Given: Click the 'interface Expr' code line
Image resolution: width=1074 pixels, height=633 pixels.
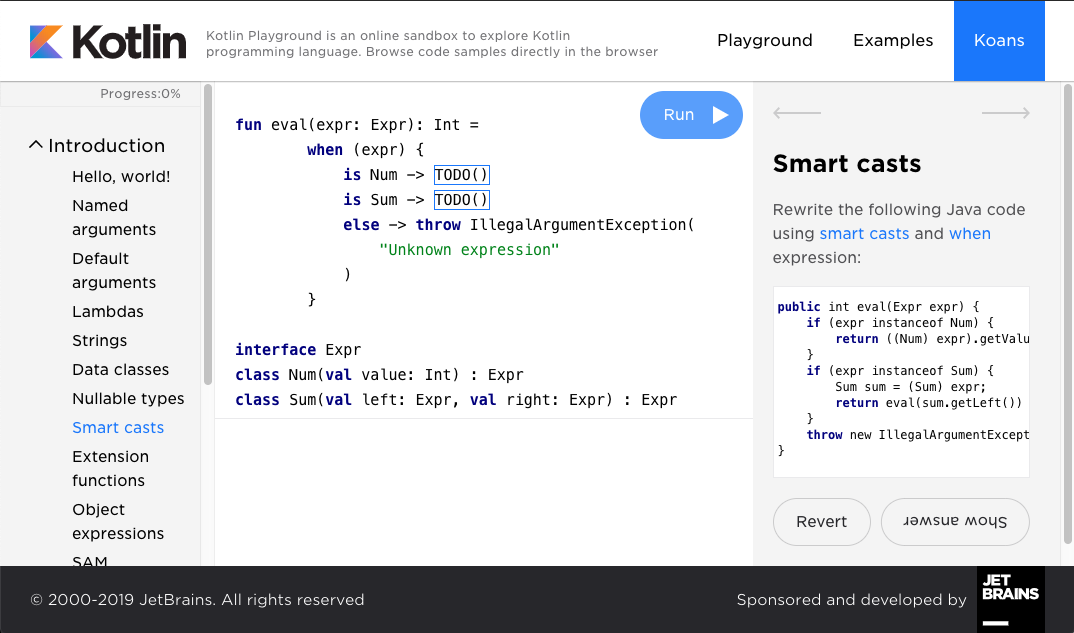Looking at the screenshot, I should (298, 349).
